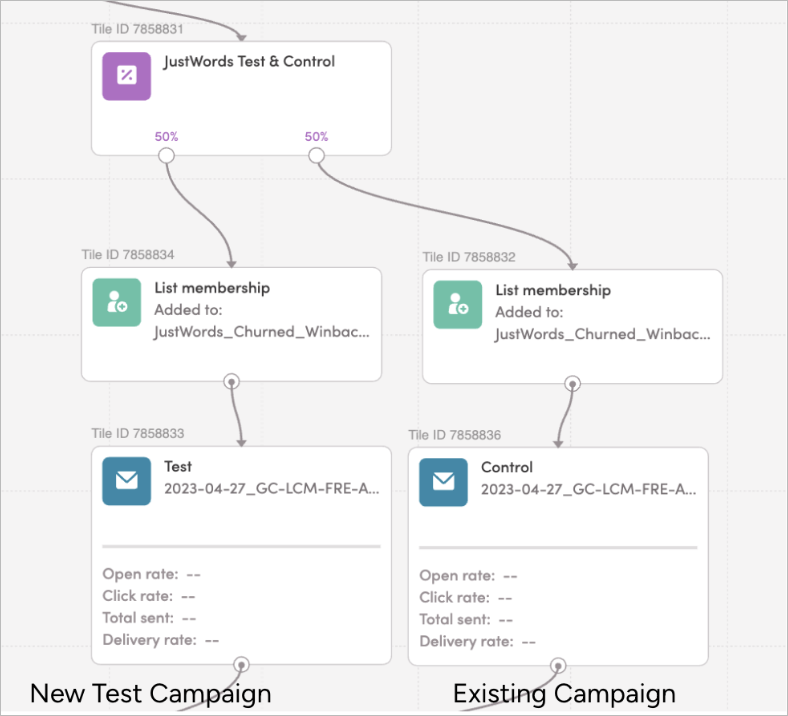Open JustWords Test & Control tile
The width and height of the screenshot is (788, 716).
click(249, 62)
